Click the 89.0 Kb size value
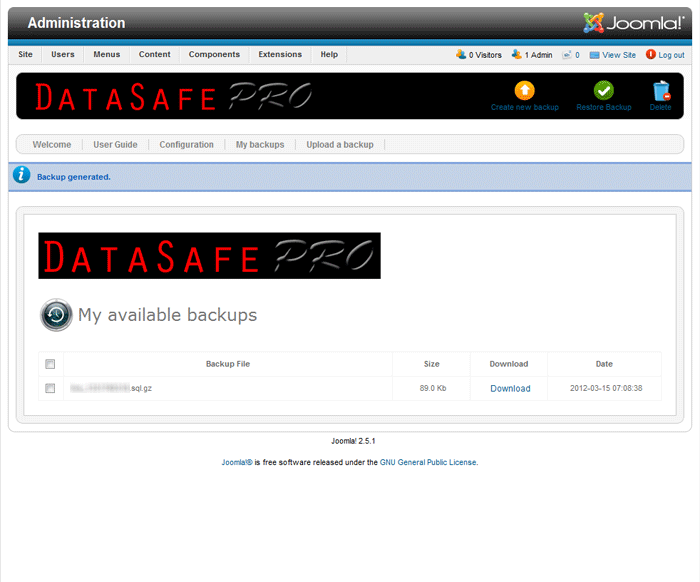Screen dimensions: 700x582 point(433,388)
